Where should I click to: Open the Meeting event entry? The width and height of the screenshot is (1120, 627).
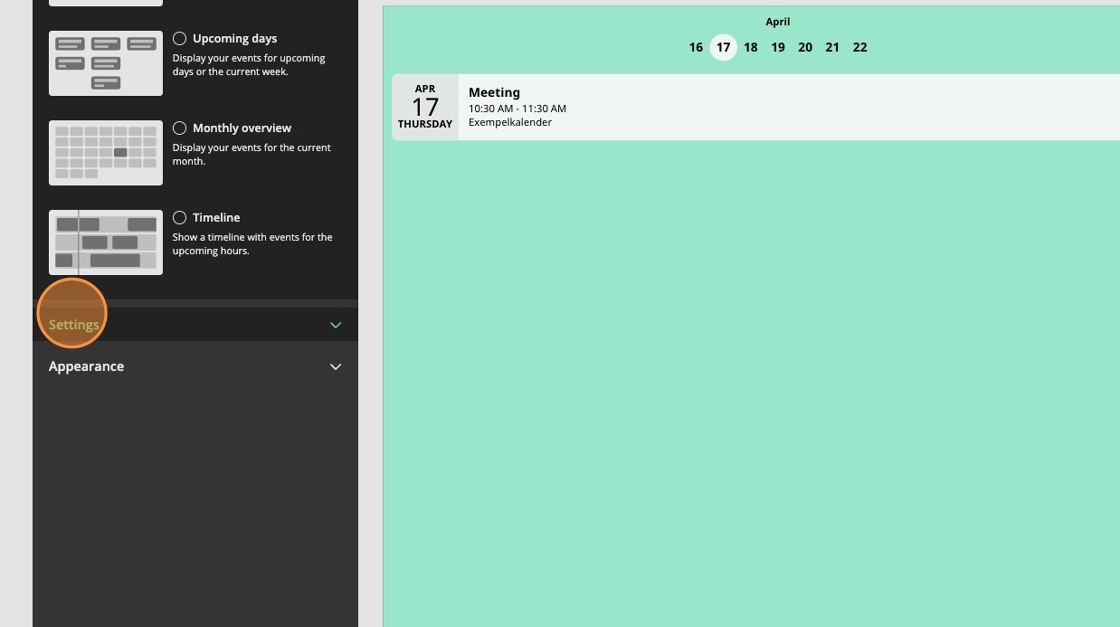pos(494,93)
